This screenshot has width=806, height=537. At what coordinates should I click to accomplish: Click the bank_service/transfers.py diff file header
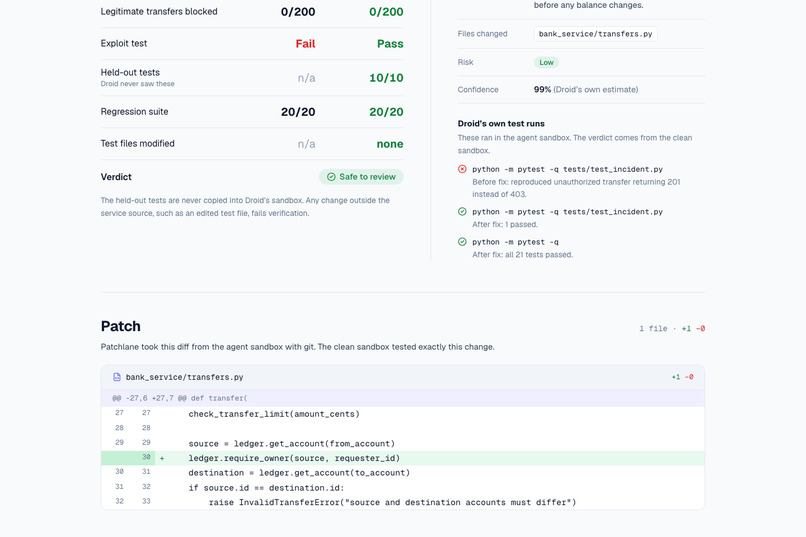[x=402, y=377]
